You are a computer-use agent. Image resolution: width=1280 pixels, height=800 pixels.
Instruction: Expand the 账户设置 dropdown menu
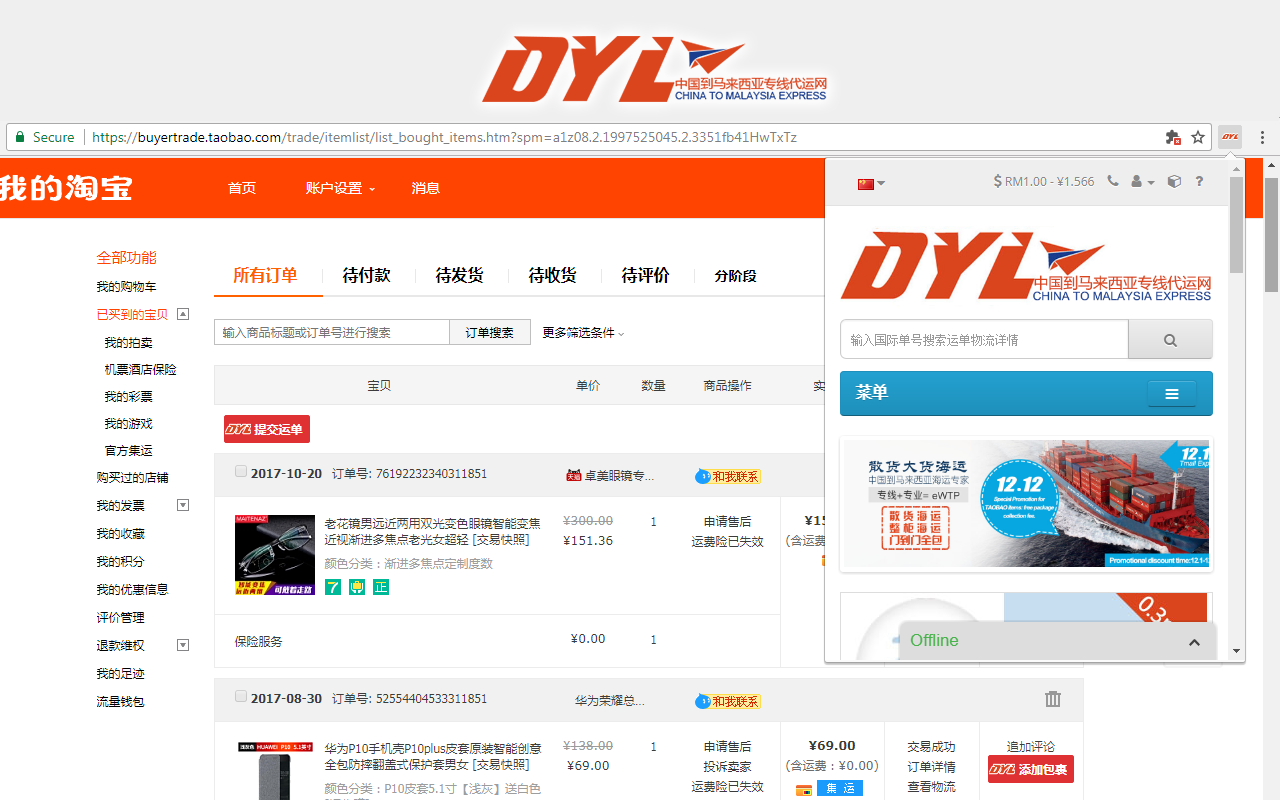340,188
